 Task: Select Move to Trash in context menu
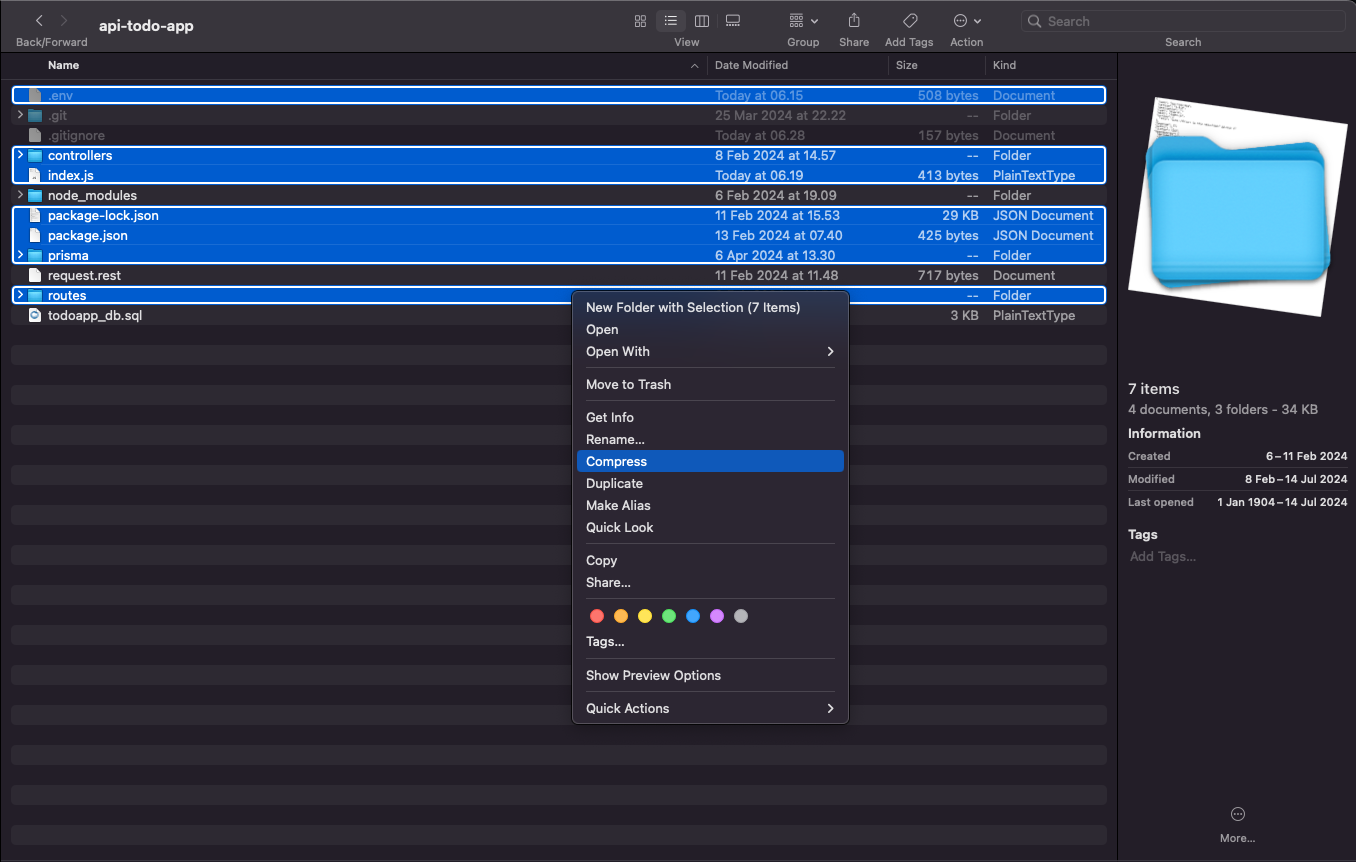click(628, 385)
